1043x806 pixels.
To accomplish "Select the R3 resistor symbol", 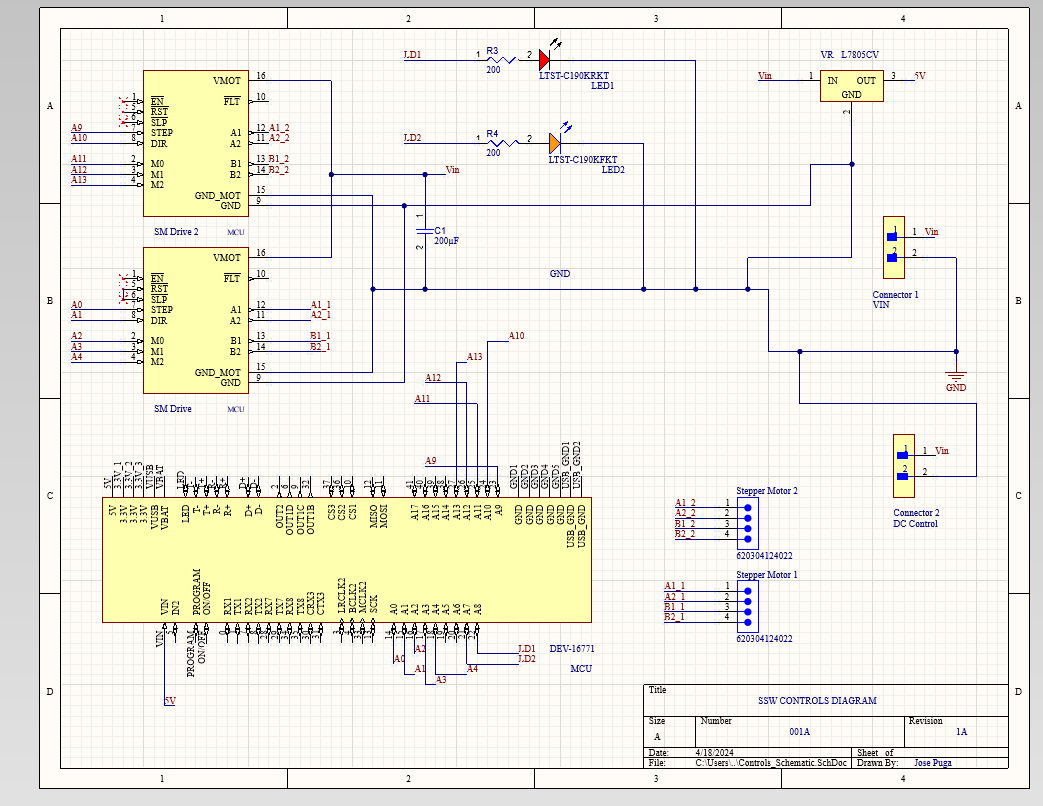I will [x=502, y=60].
